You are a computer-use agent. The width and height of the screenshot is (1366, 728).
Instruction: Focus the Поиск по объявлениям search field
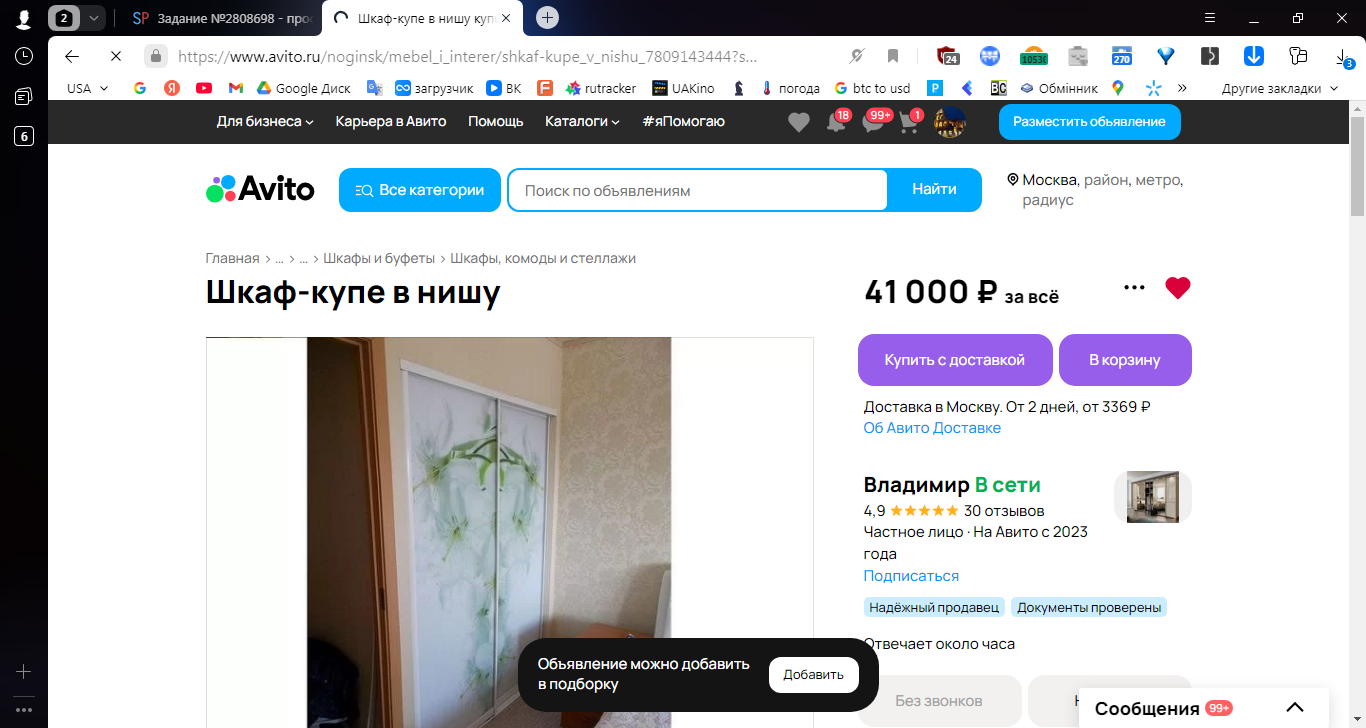coord(697,190)
